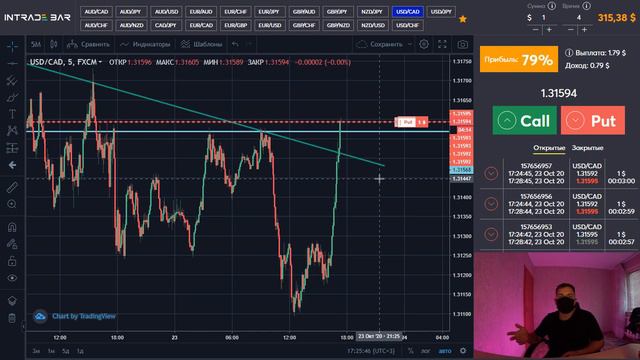The height and width of the screenshot is (360, 640).
Task: Open USD/CAD symbol dropdown in chart header
Action: point(65,62)
